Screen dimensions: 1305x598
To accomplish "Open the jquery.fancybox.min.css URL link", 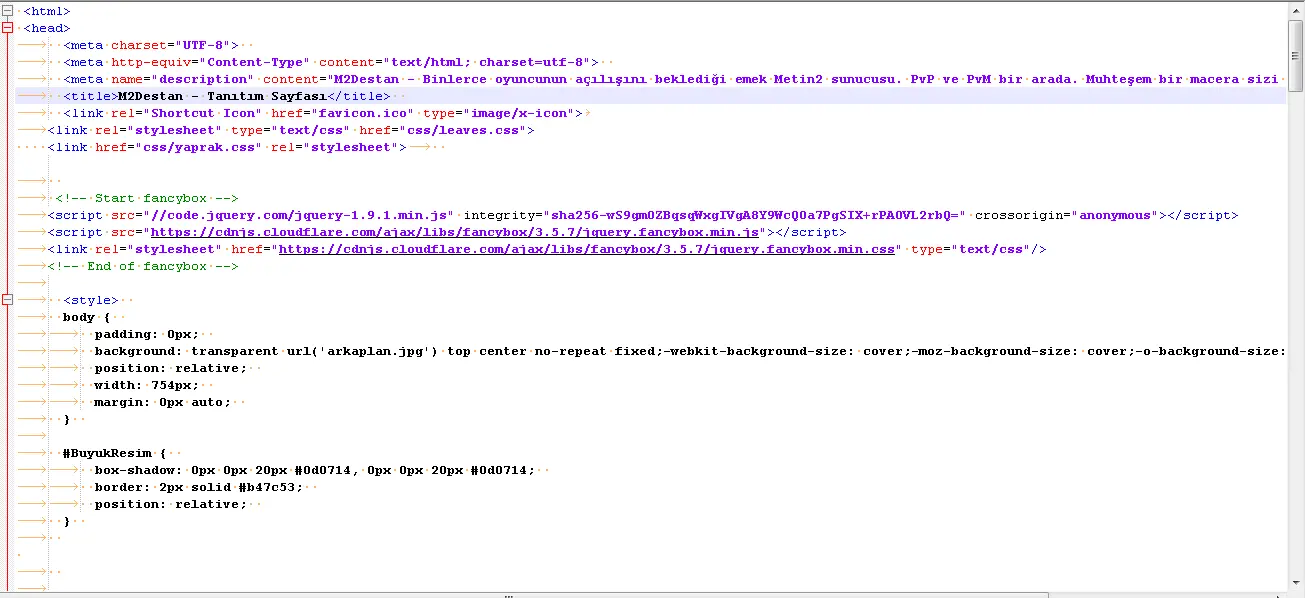I will [587, 249].
